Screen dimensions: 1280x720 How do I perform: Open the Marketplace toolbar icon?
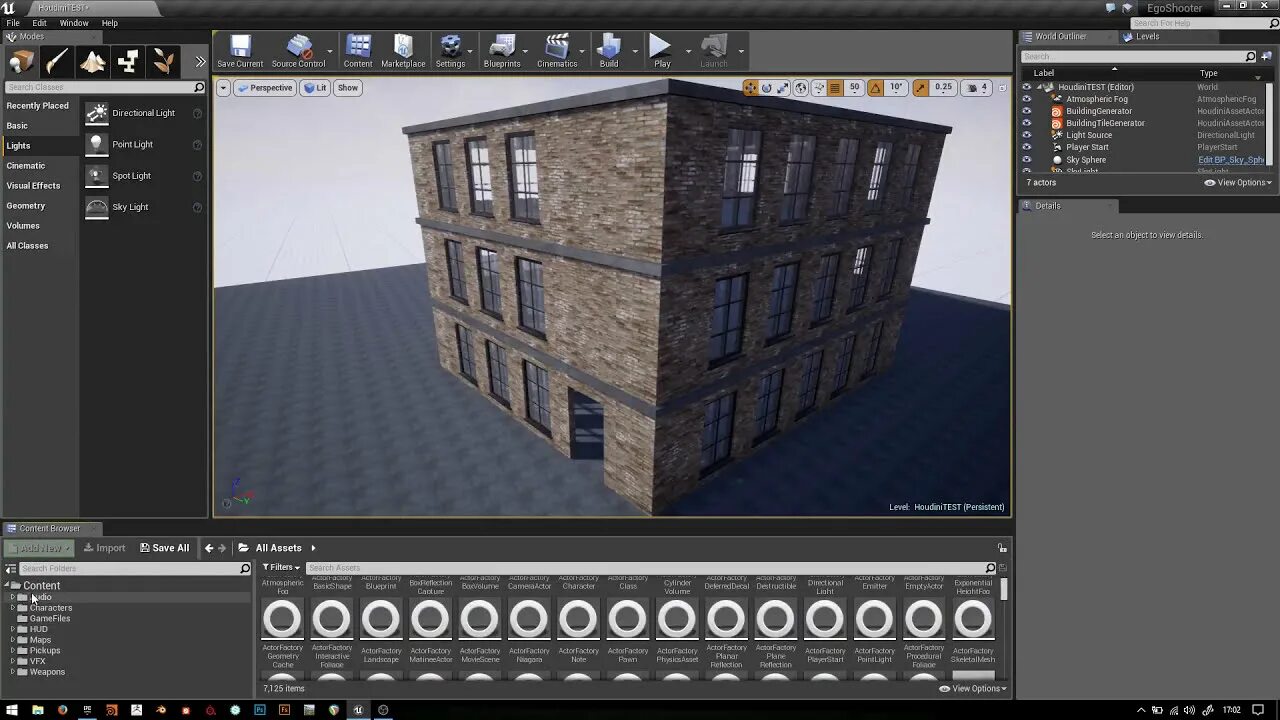pyautogui.click(x=403, y=51)
